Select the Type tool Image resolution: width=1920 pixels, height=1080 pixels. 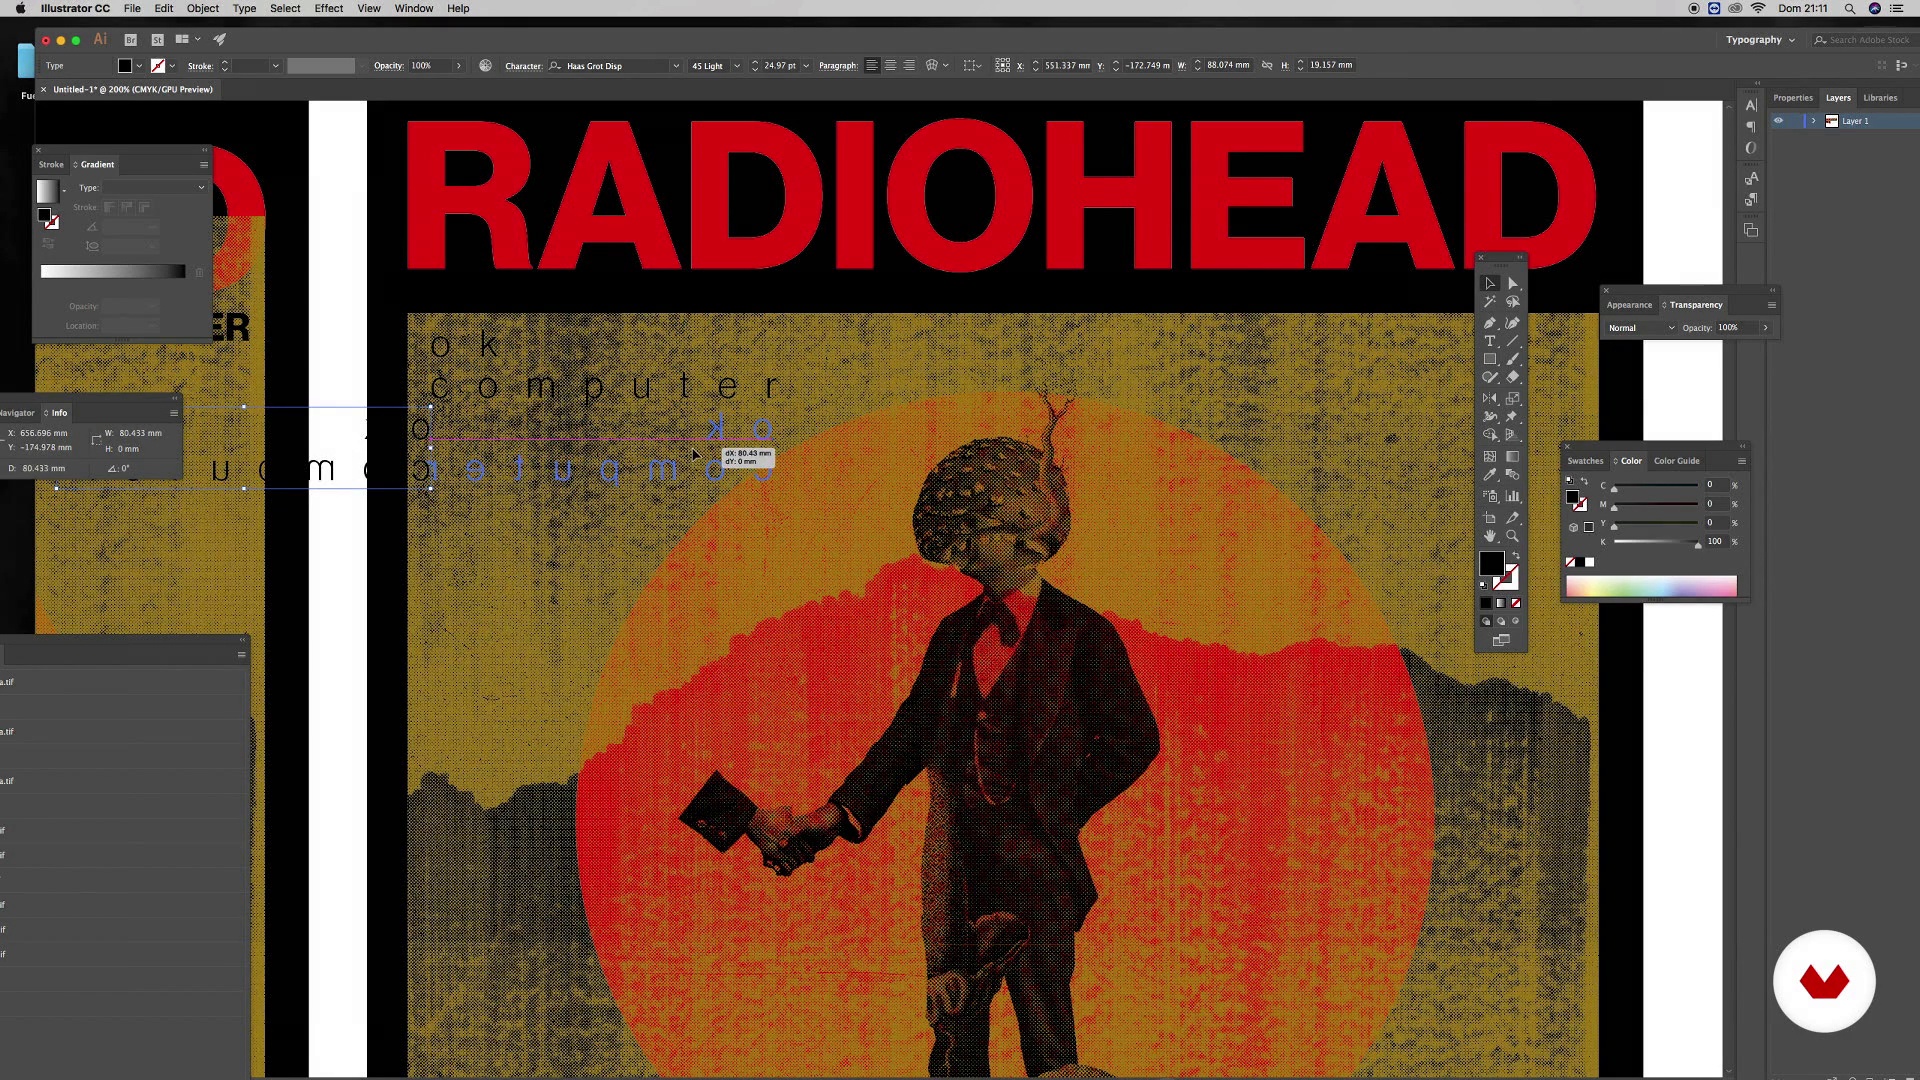coord(1490,341)
